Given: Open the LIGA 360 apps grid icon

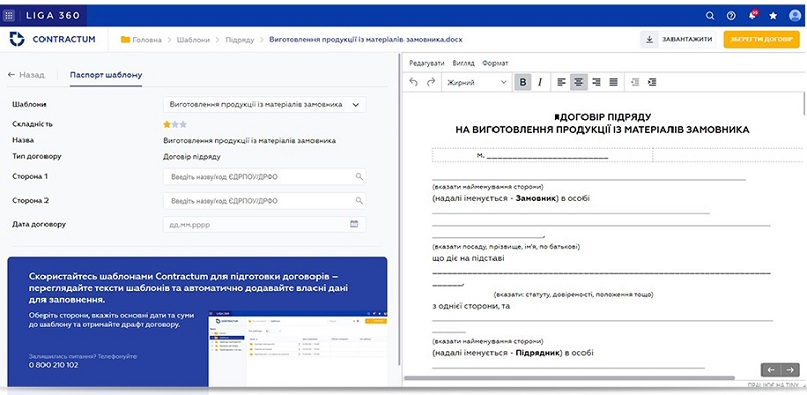Looking at the screenshot, I should 9,15.
